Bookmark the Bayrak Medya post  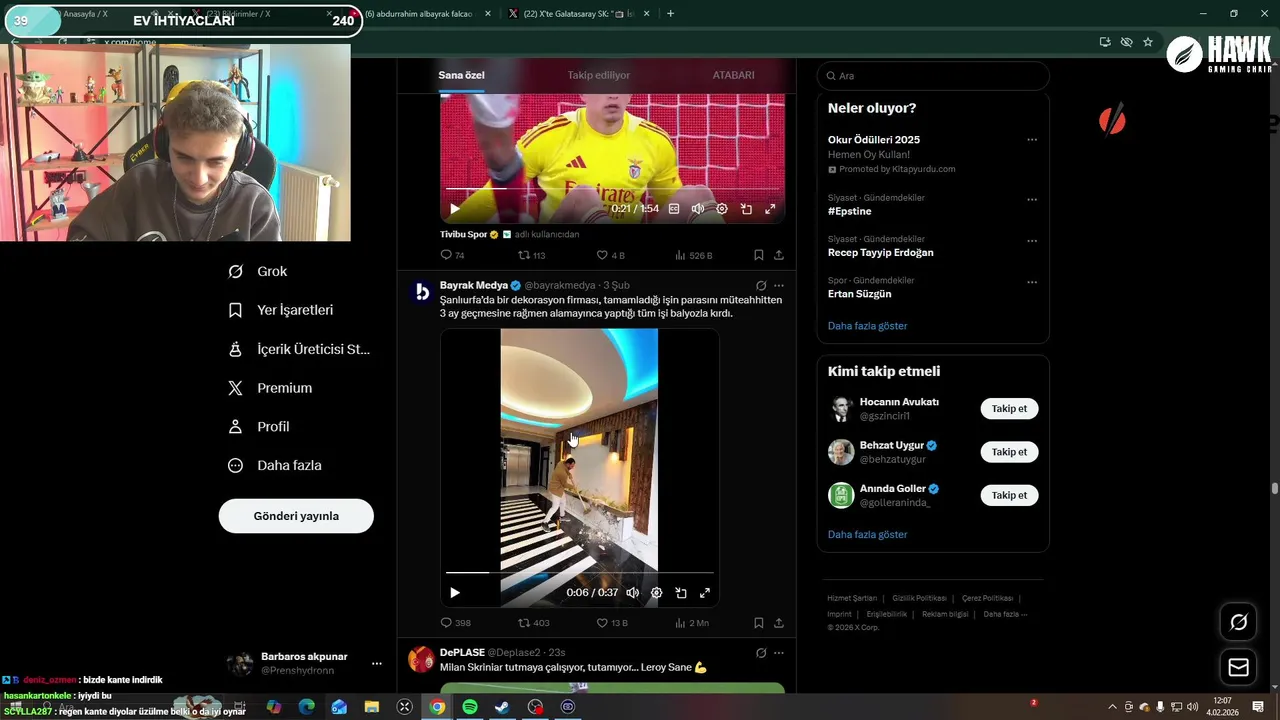(759, 622)
